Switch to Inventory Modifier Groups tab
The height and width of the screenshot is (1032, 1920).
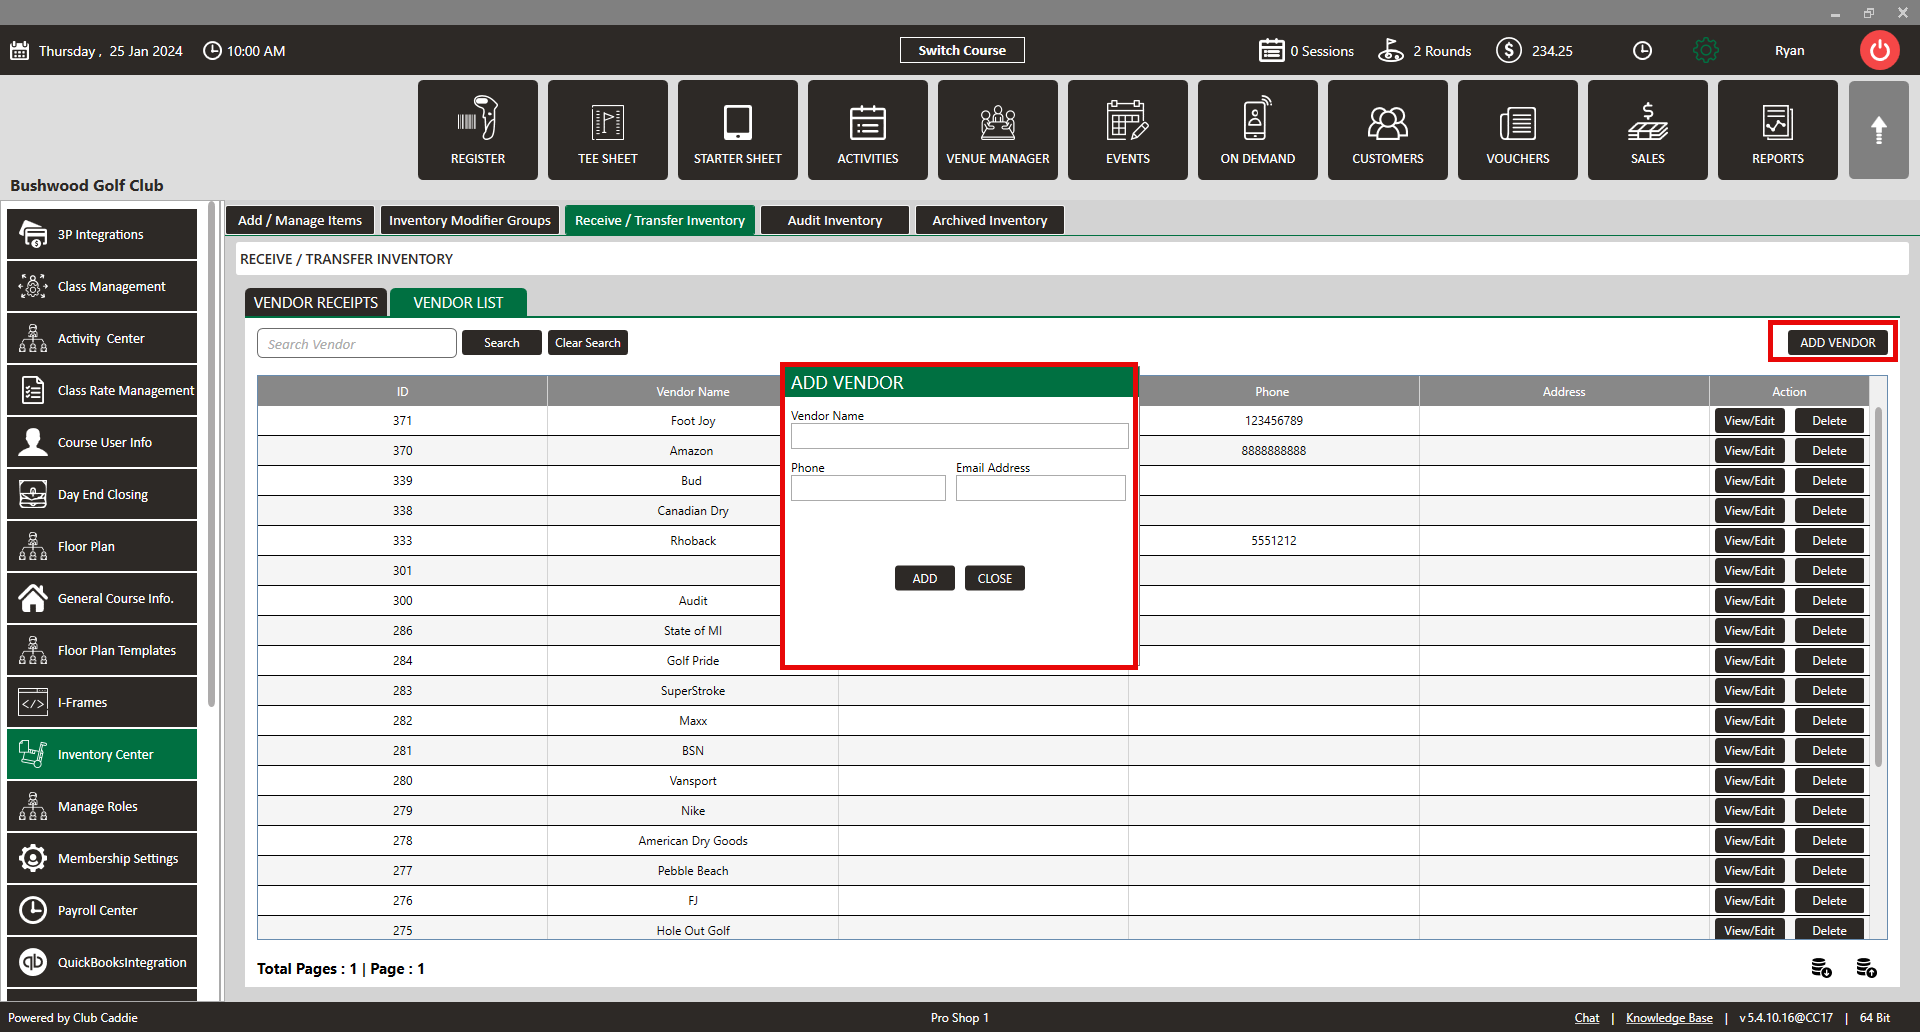[x=470, y=220]
